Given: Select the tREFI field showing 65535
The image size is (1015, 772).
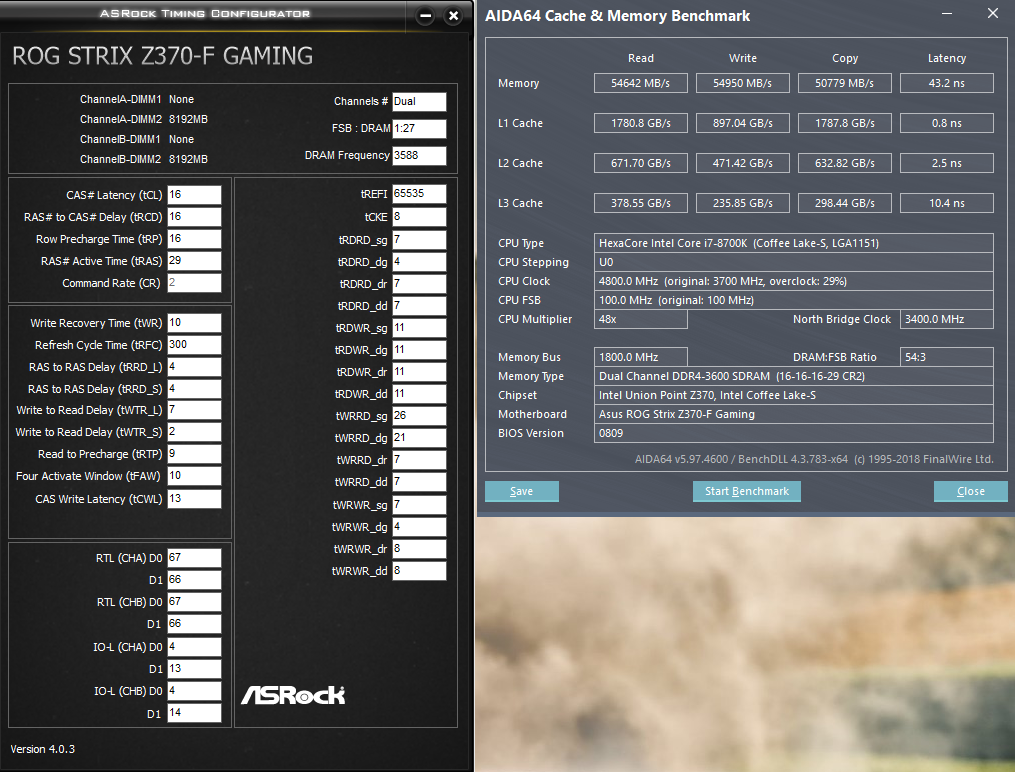Looking at the screenshot, I should [419, 193].
